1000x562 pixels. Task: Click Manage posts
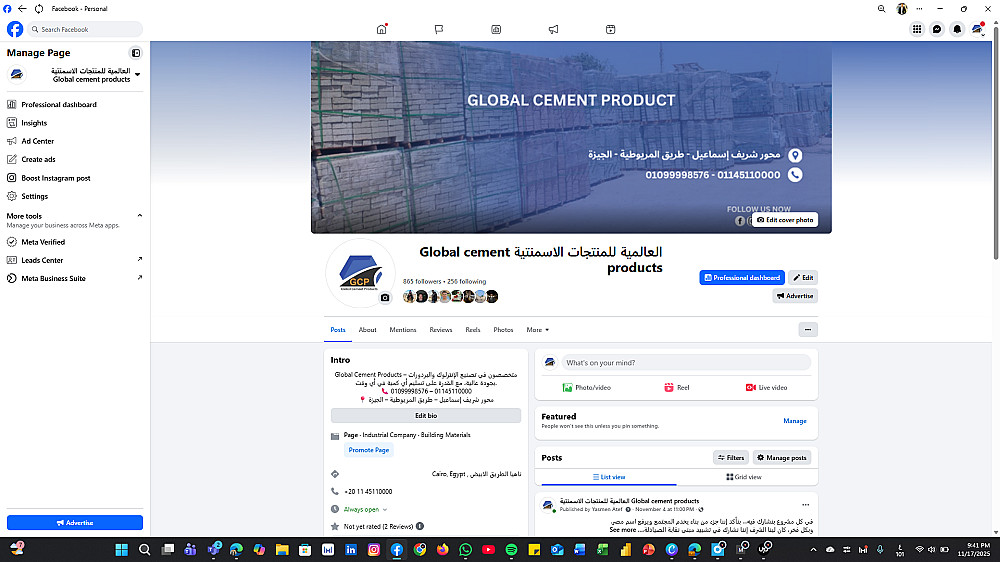pos(782,458)
